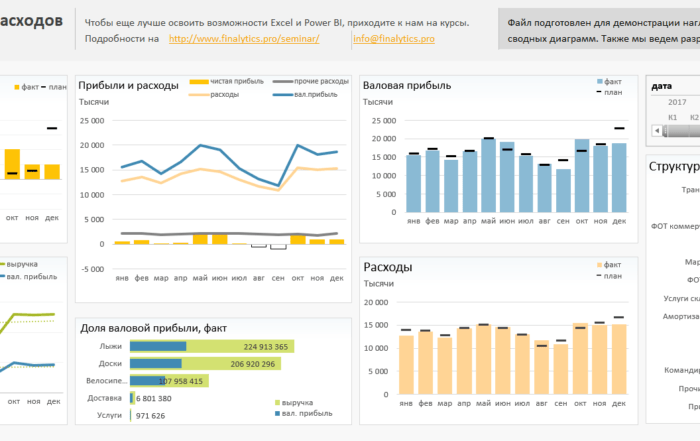Click the дата slicer header
700x441 pixels.
click(662, 86)
